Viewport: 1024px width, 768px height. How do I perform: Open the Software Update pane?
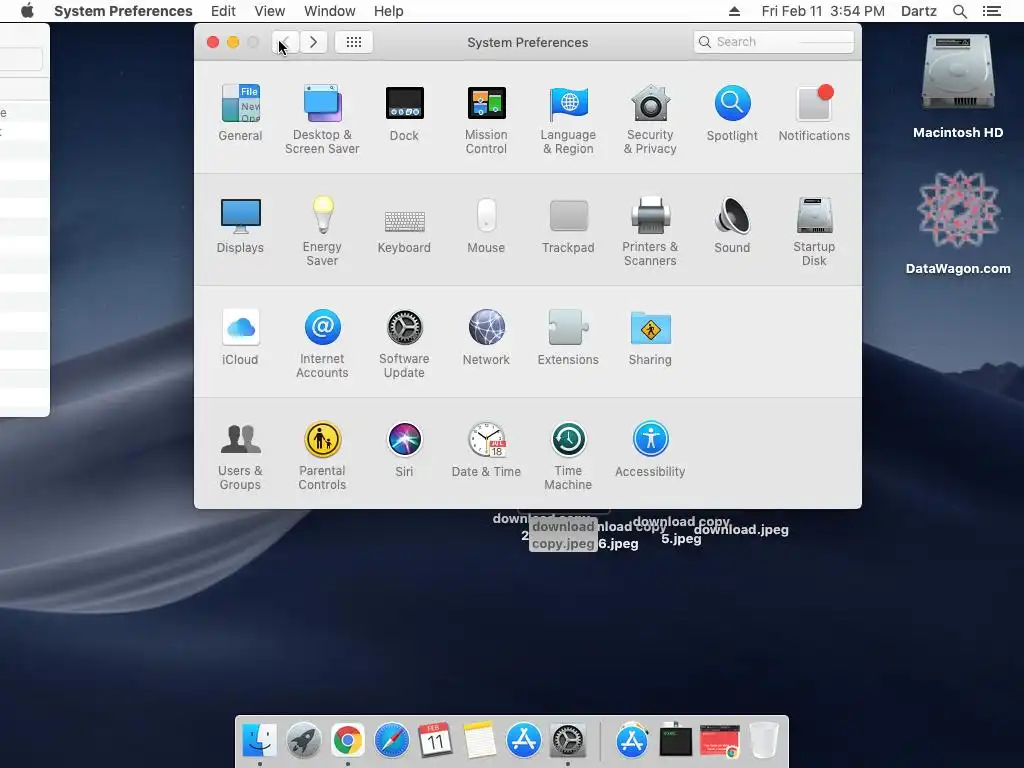pos(404,344)
